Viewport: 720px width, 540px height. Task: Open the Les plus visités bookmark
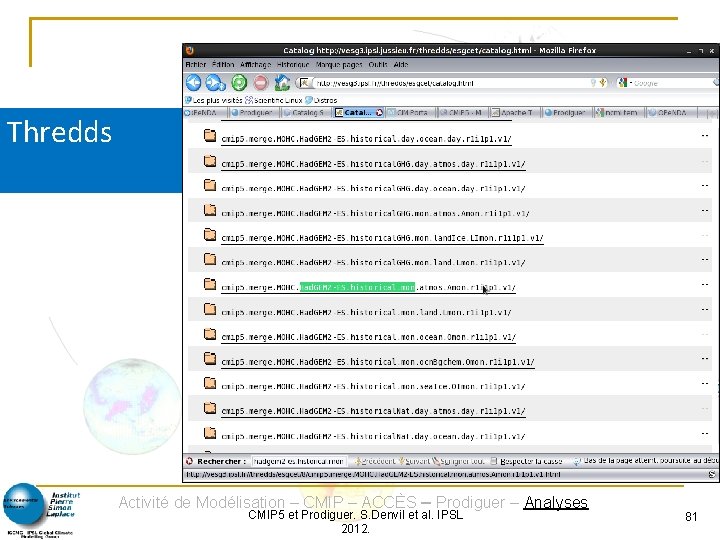(x=214, y=100)
